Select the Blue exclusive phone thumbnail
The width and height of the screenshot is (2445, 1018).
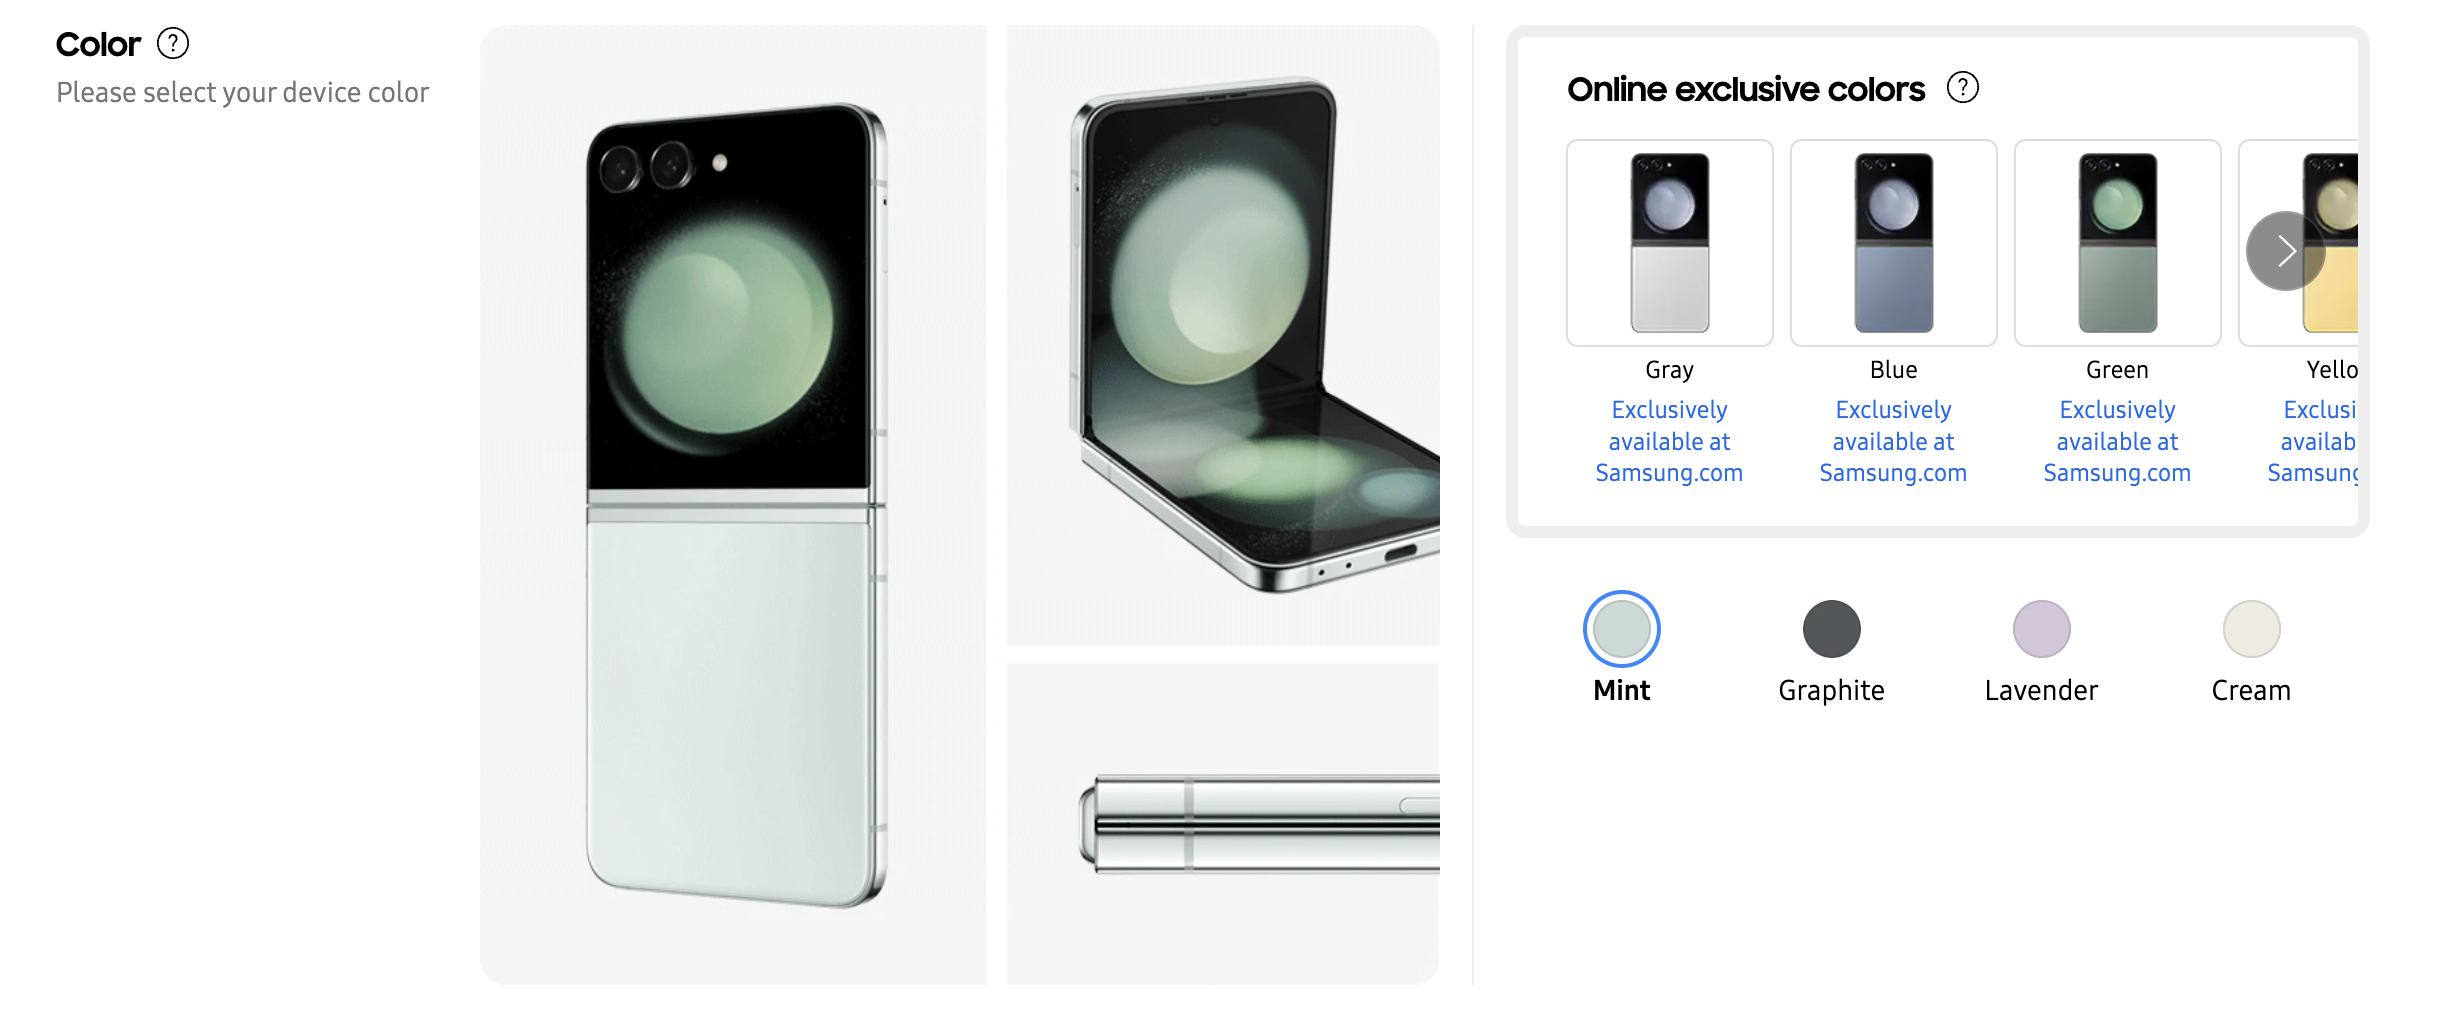(1894, 243)
